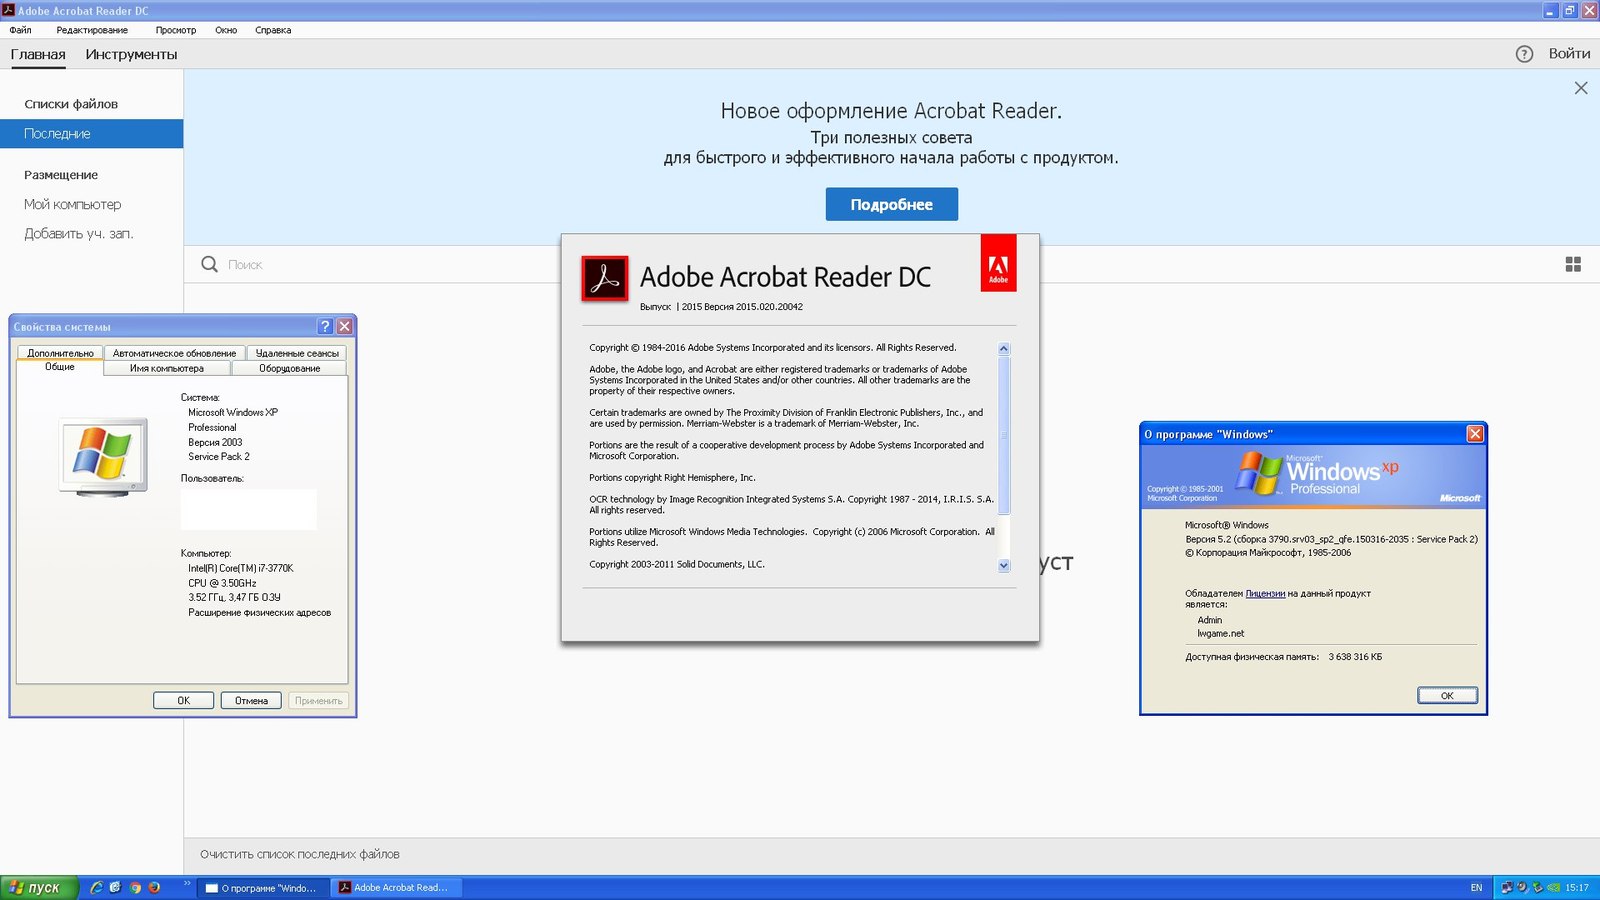Click the Acrobat icon in the window title bar
This screenshot has height=900, width=1600.
coord(8,10)
